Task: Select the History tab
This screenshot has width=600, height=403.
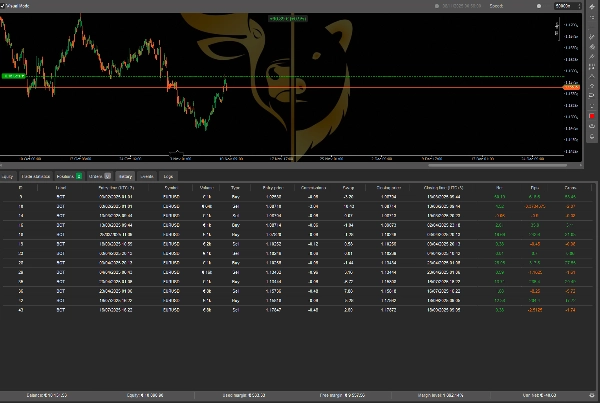Action: (x=125, y=176)
